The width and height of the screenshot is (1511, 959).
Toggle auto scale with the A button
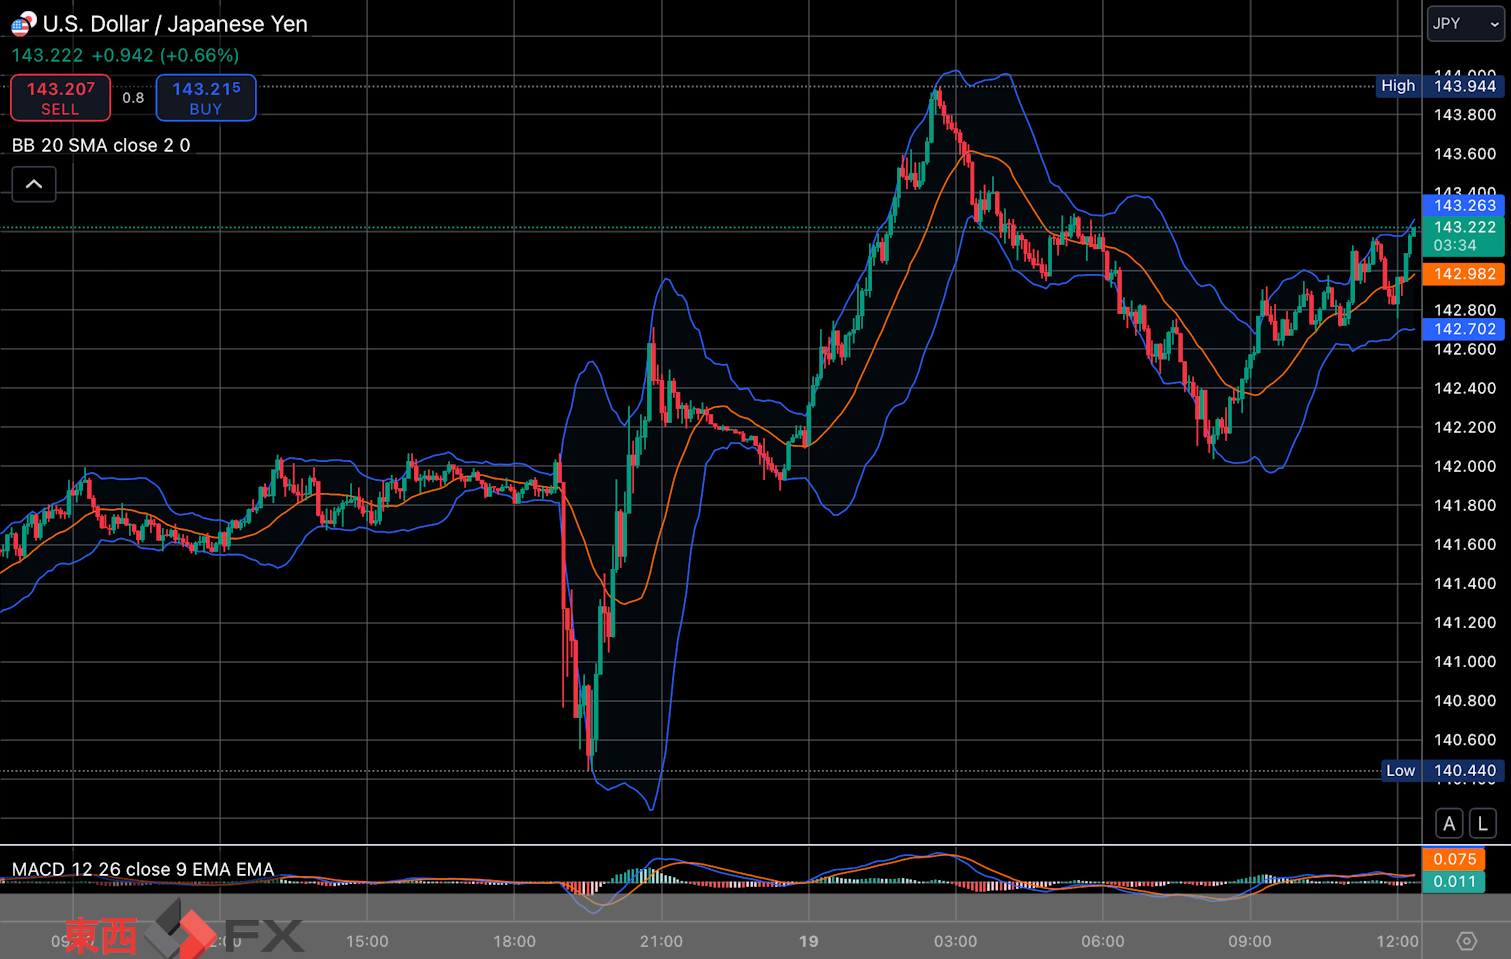pyautogui.click(x=1449, y=824)
